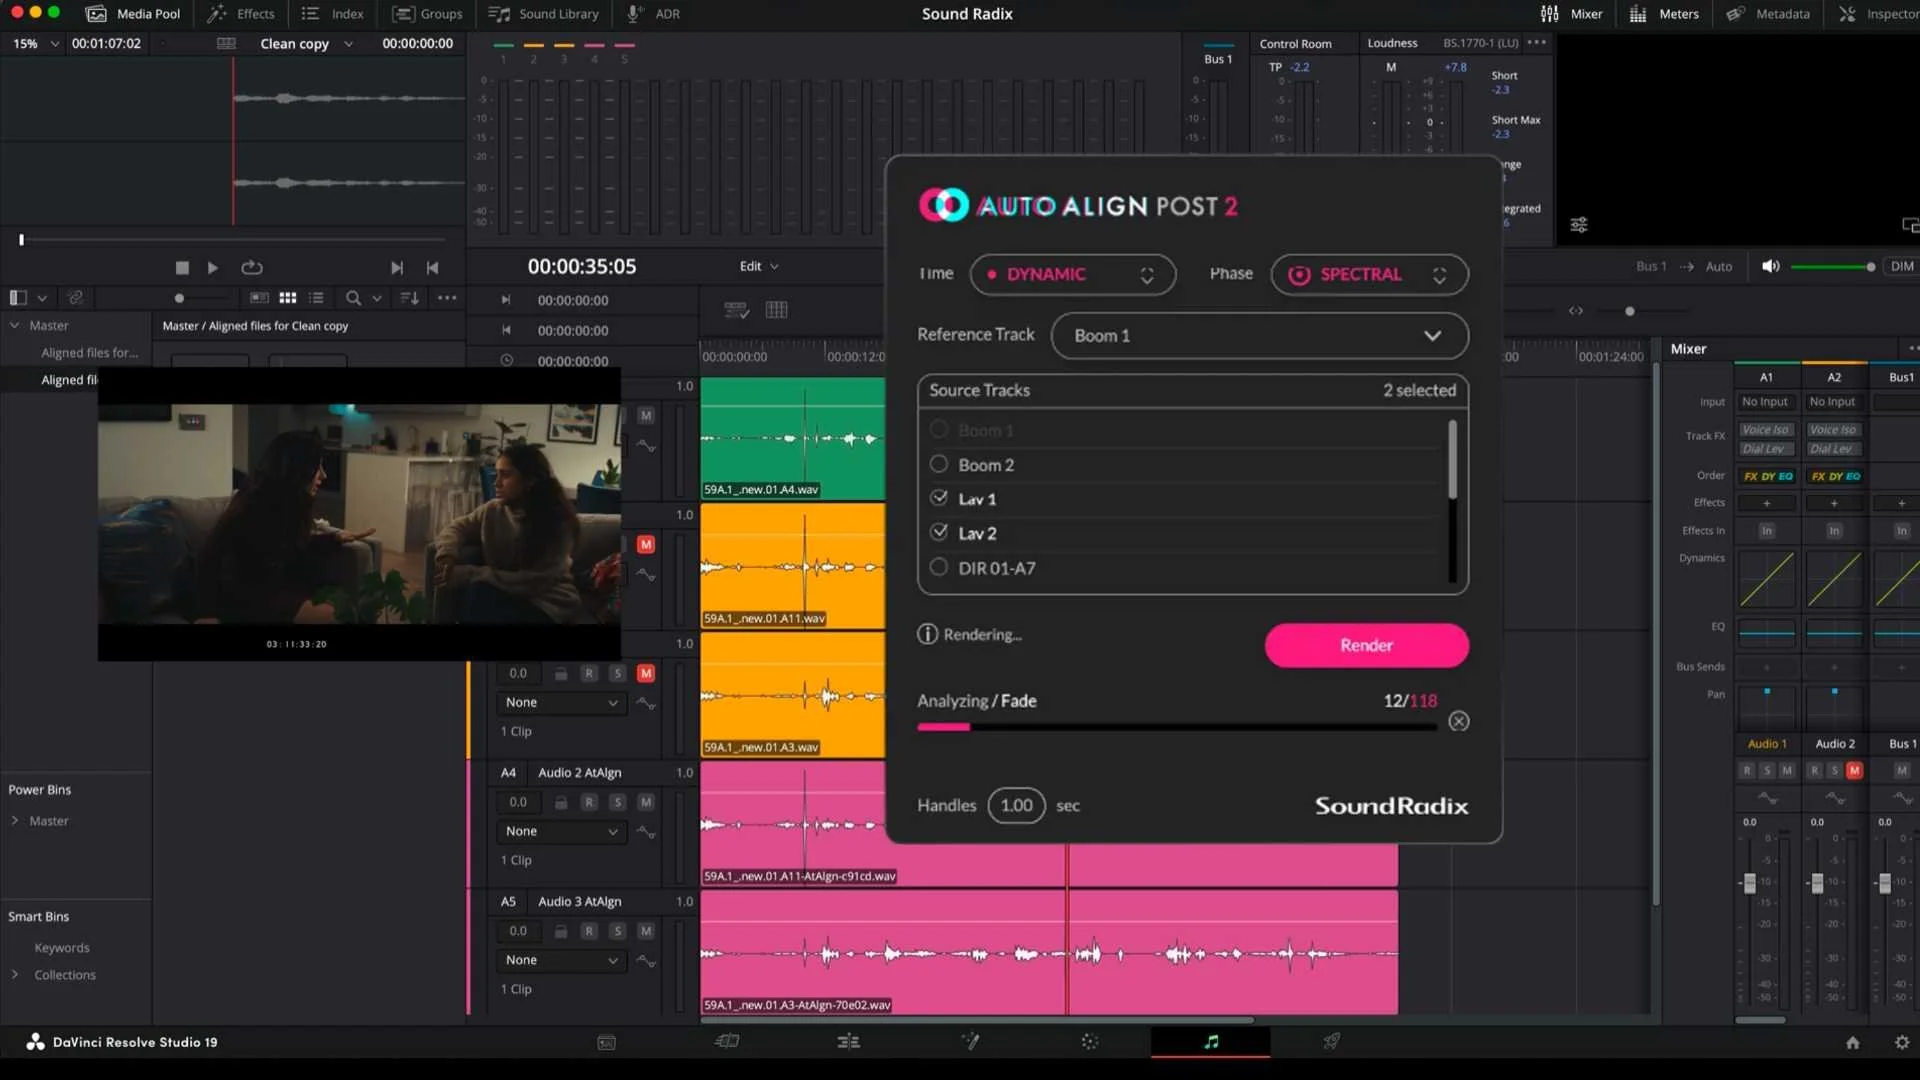
Task: Open the Metadata panel
Action: [1768, 14]
